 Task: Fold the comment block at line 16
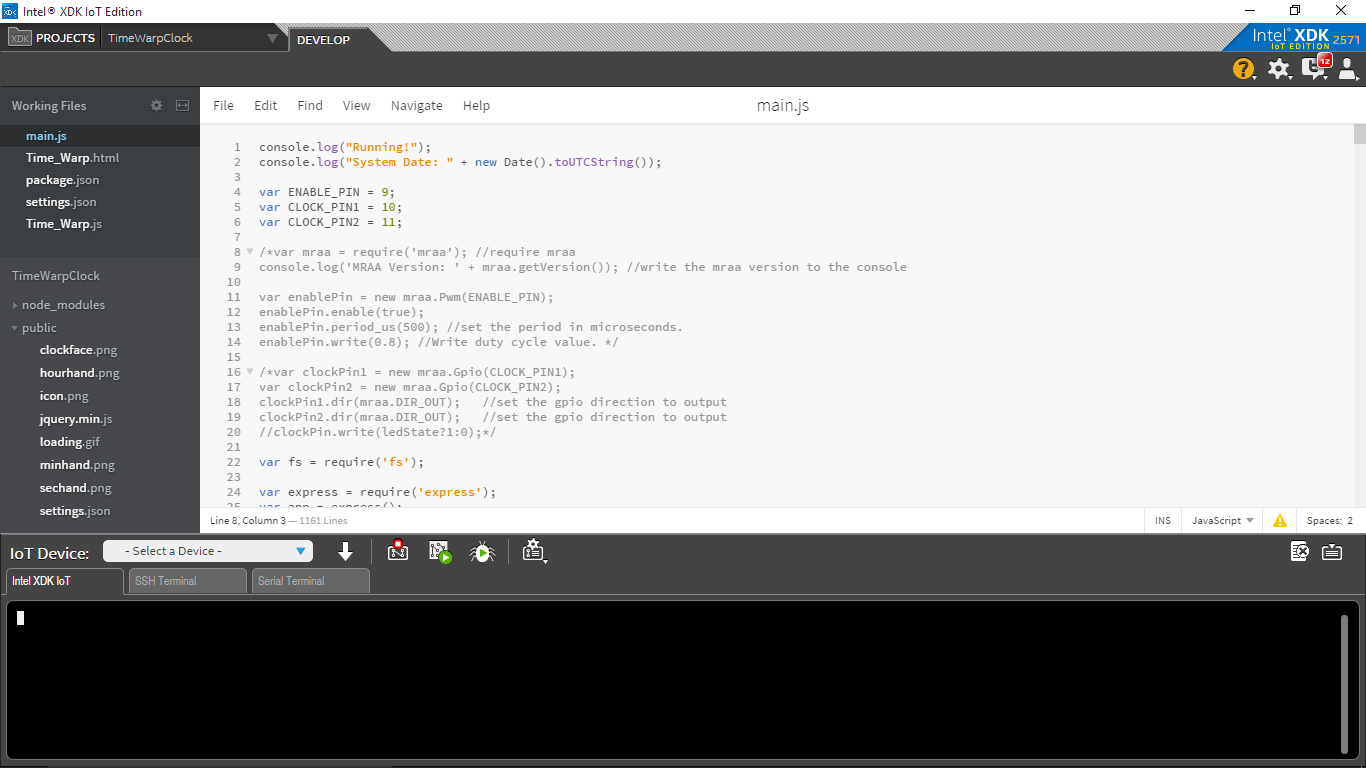[250, 372]
